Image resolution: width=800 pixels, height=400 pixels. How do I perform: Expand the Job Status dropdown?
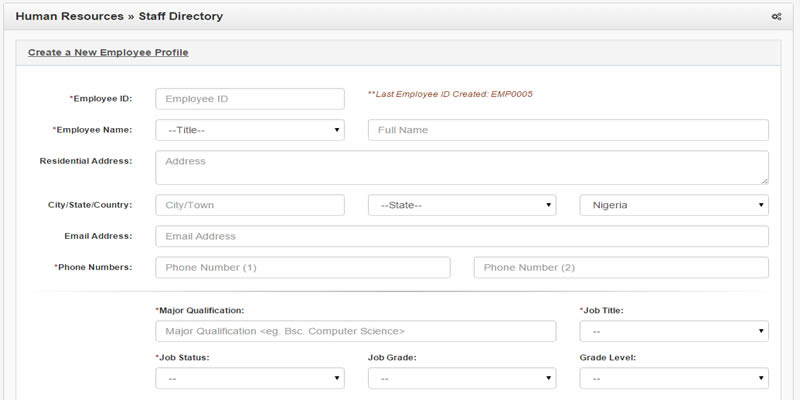(x=250, y=379)
